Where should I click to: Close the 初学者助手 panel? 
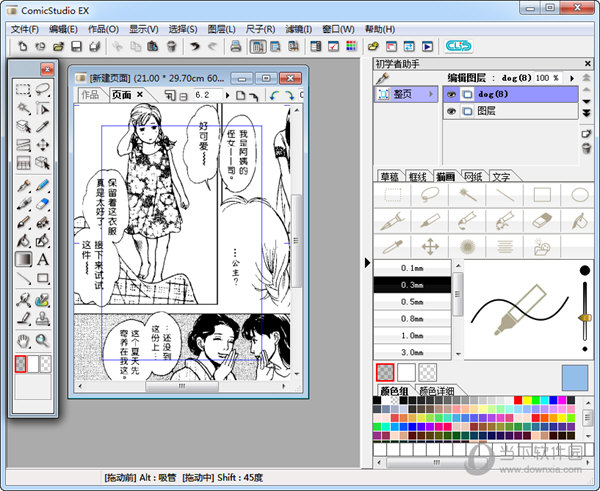tap(588, 64)
